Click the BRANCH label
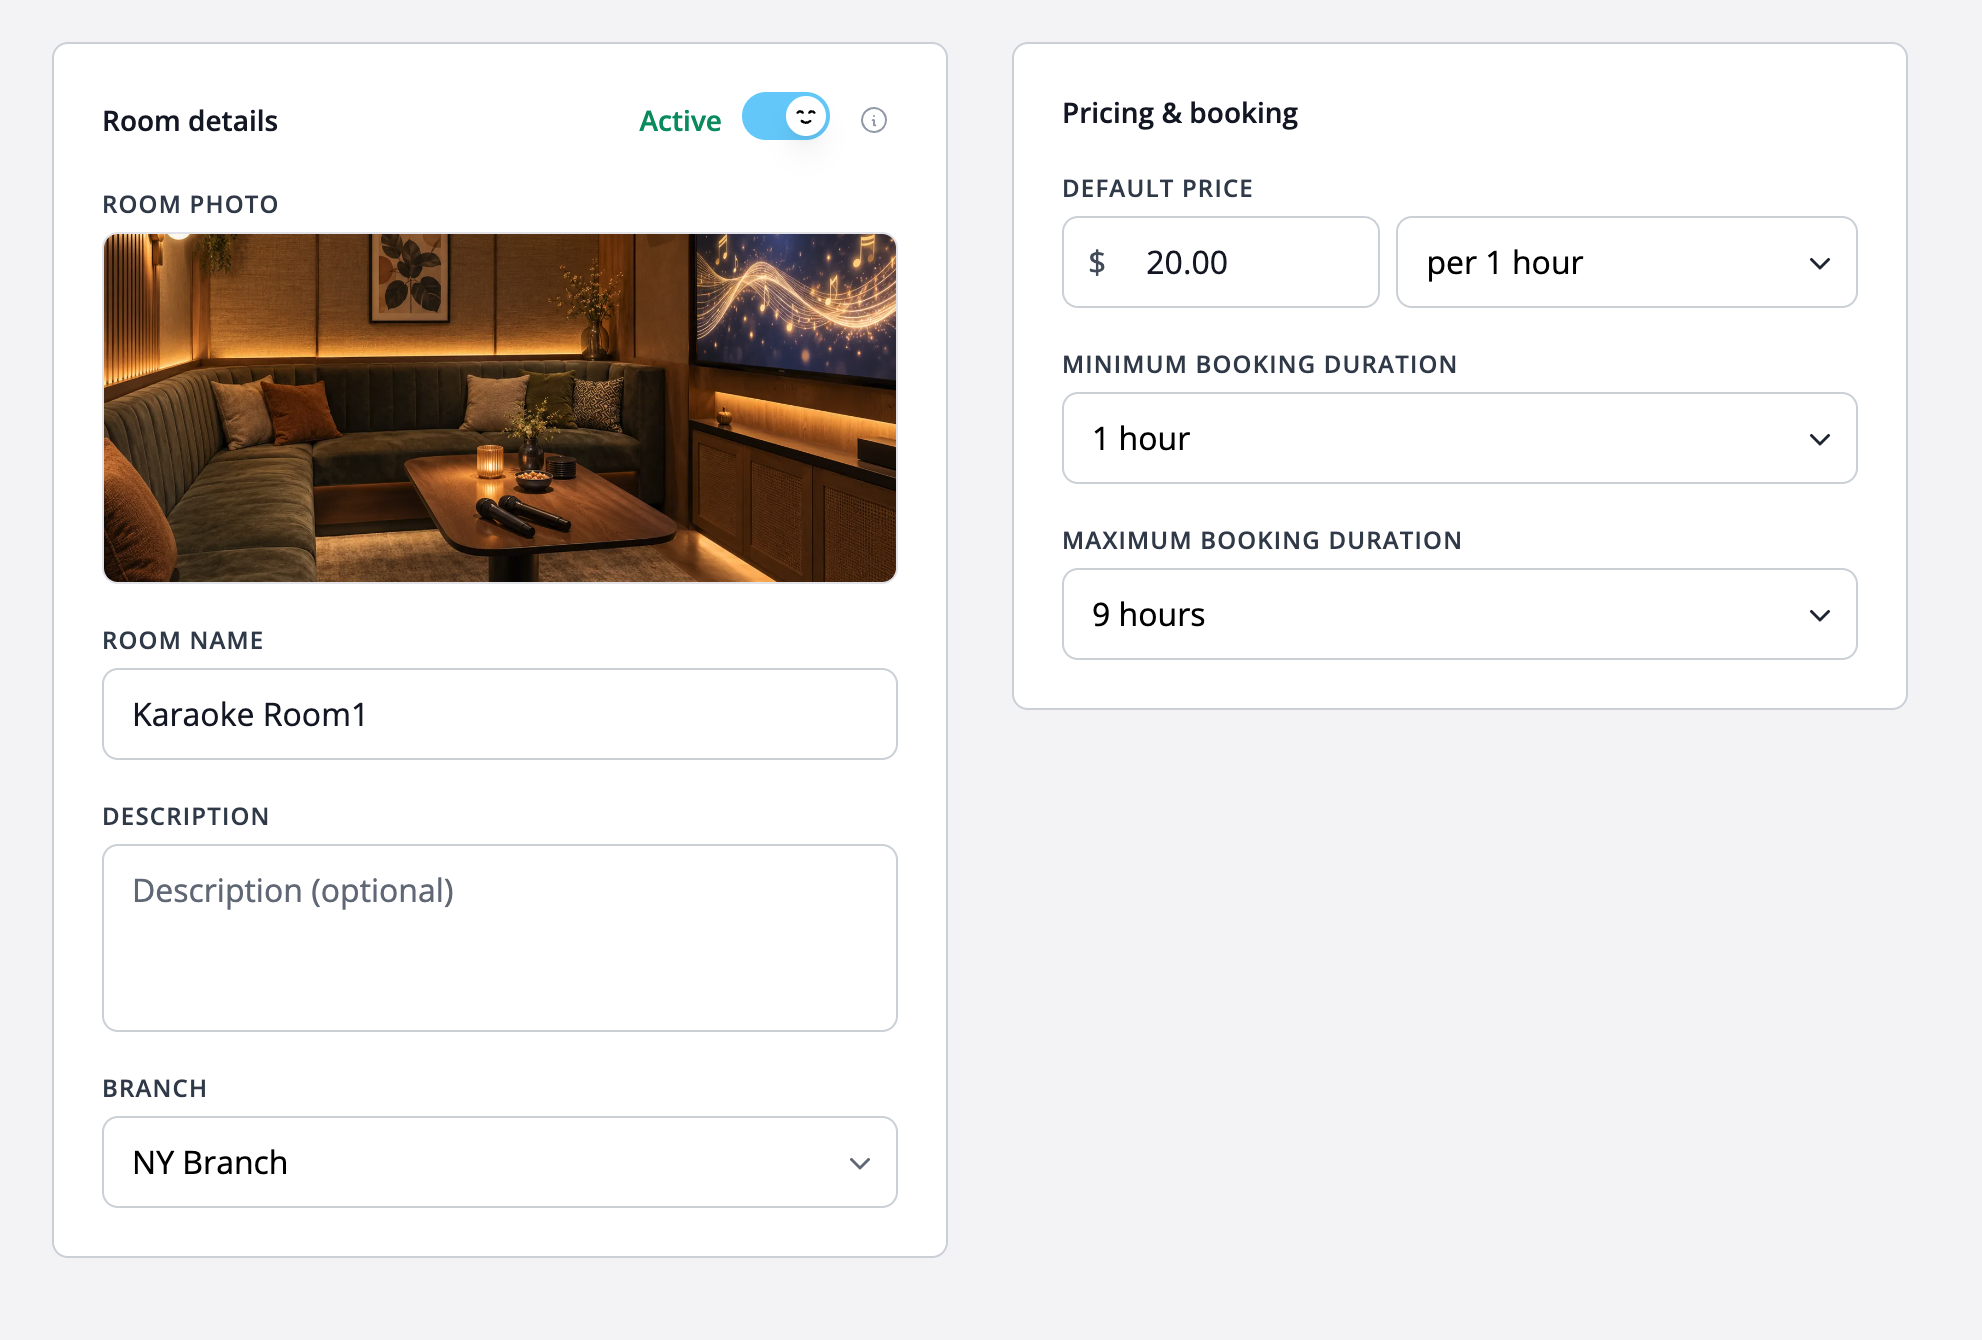Screen dimensions: 1982x1340 click(155, 1088)
